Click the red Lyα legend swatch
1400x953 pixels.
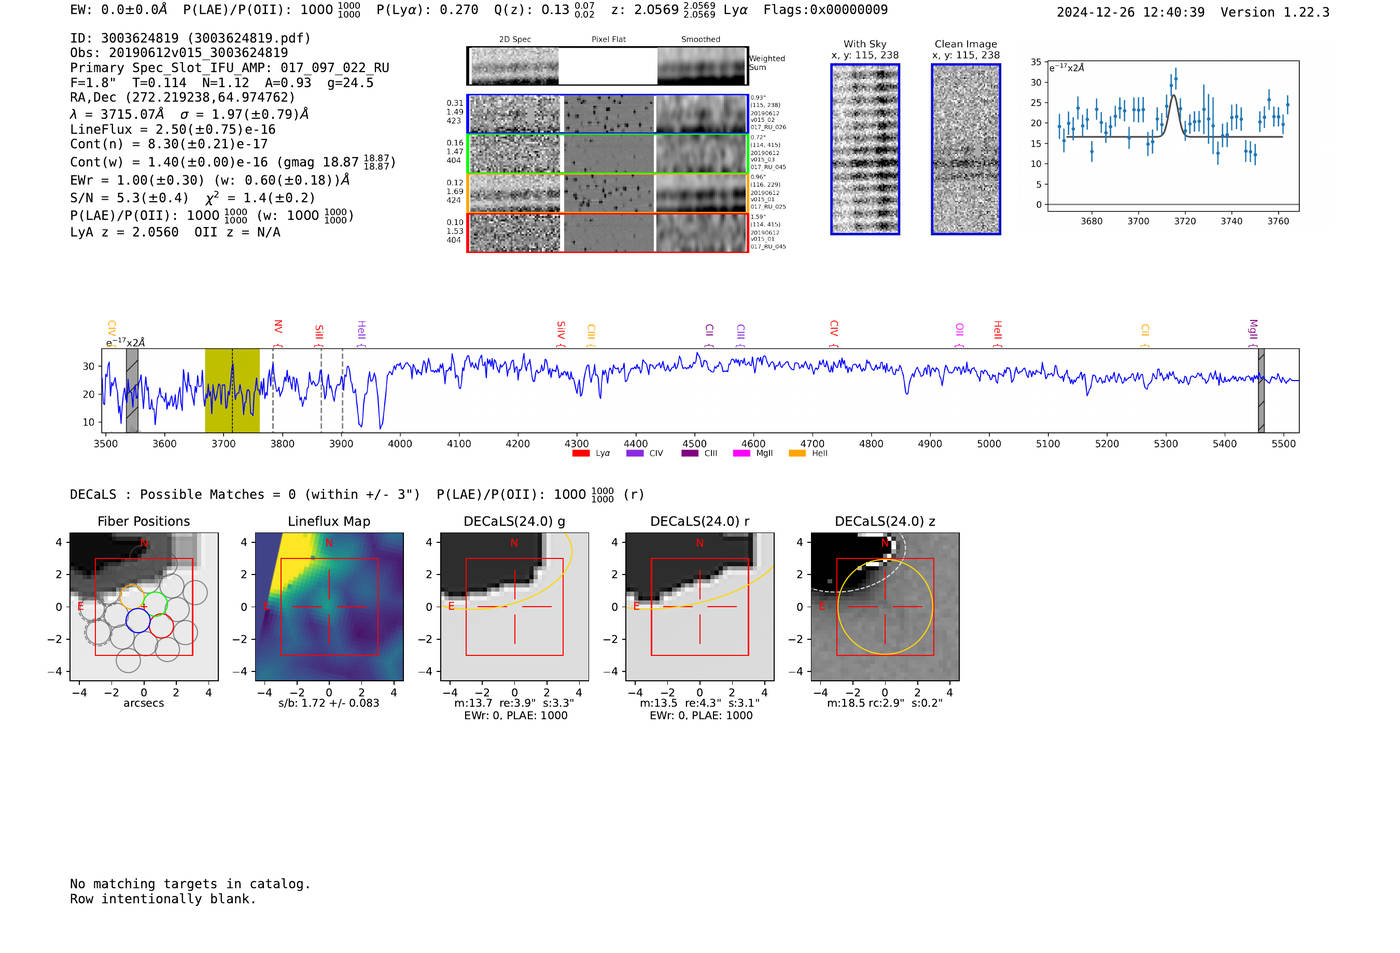coord(581,453)
